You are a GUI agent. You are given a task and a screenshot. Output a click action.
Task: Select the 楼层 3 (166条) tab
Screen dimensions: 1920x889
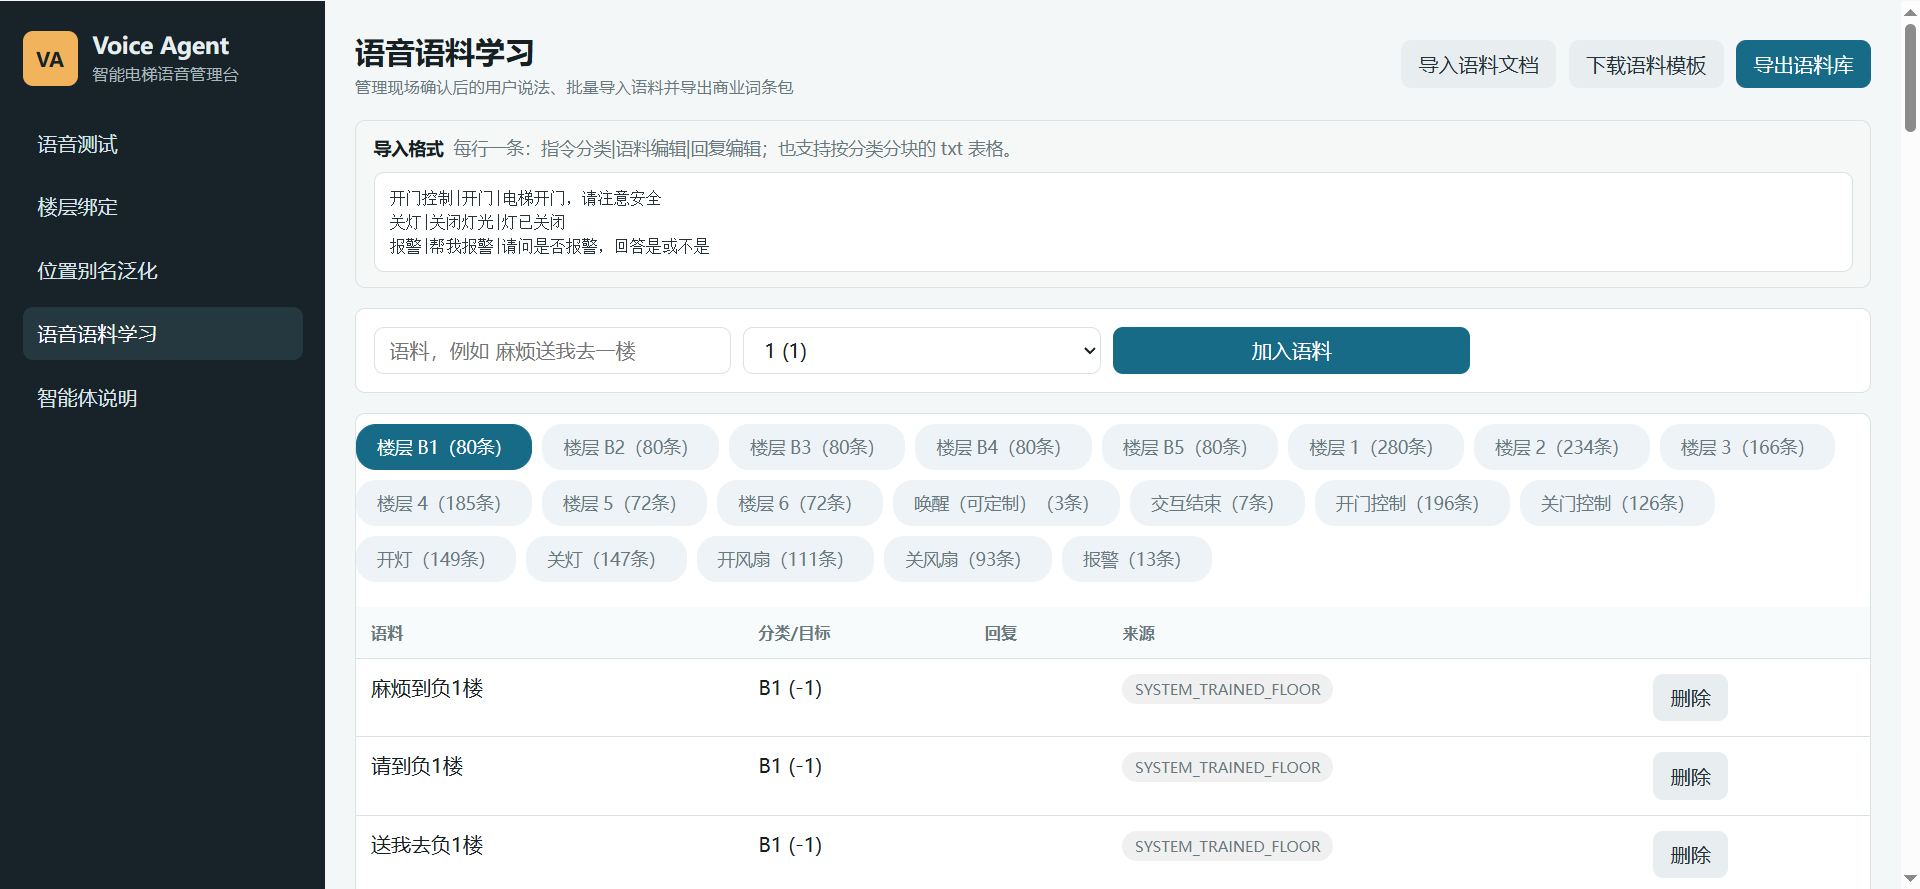pyautogui.click(x=1747, y=447)
